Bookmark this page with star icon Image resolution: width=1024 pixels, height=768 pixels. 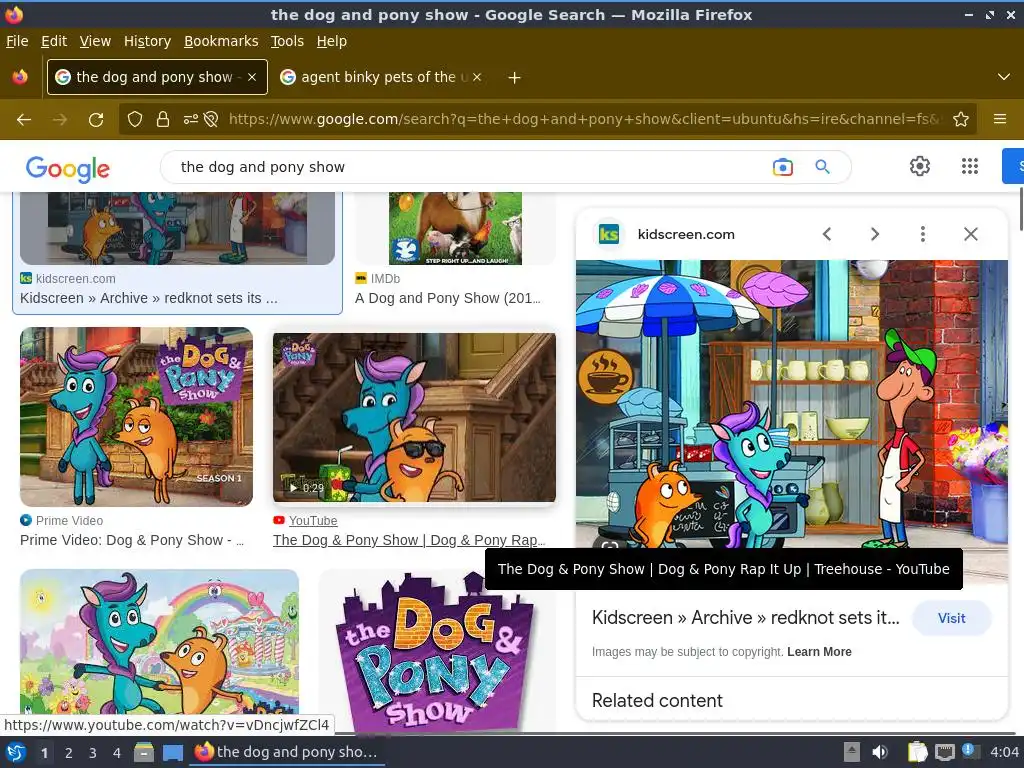pos(961,119)
